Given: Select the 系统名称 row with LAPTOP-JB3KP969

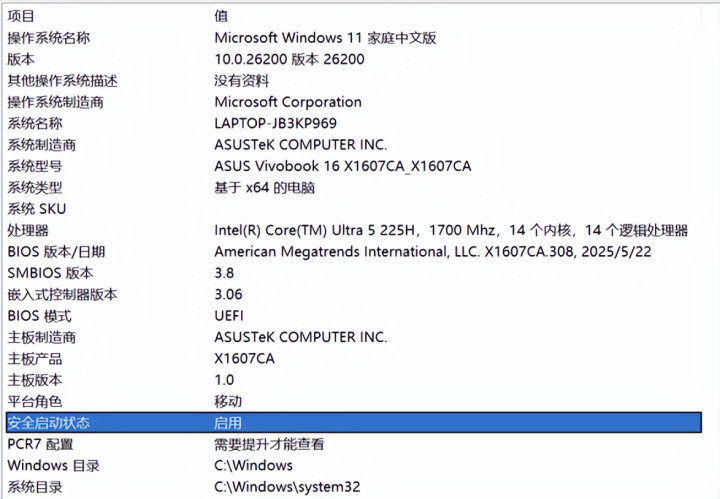Looking at the screenshot, I should click(x=35, y=123).
